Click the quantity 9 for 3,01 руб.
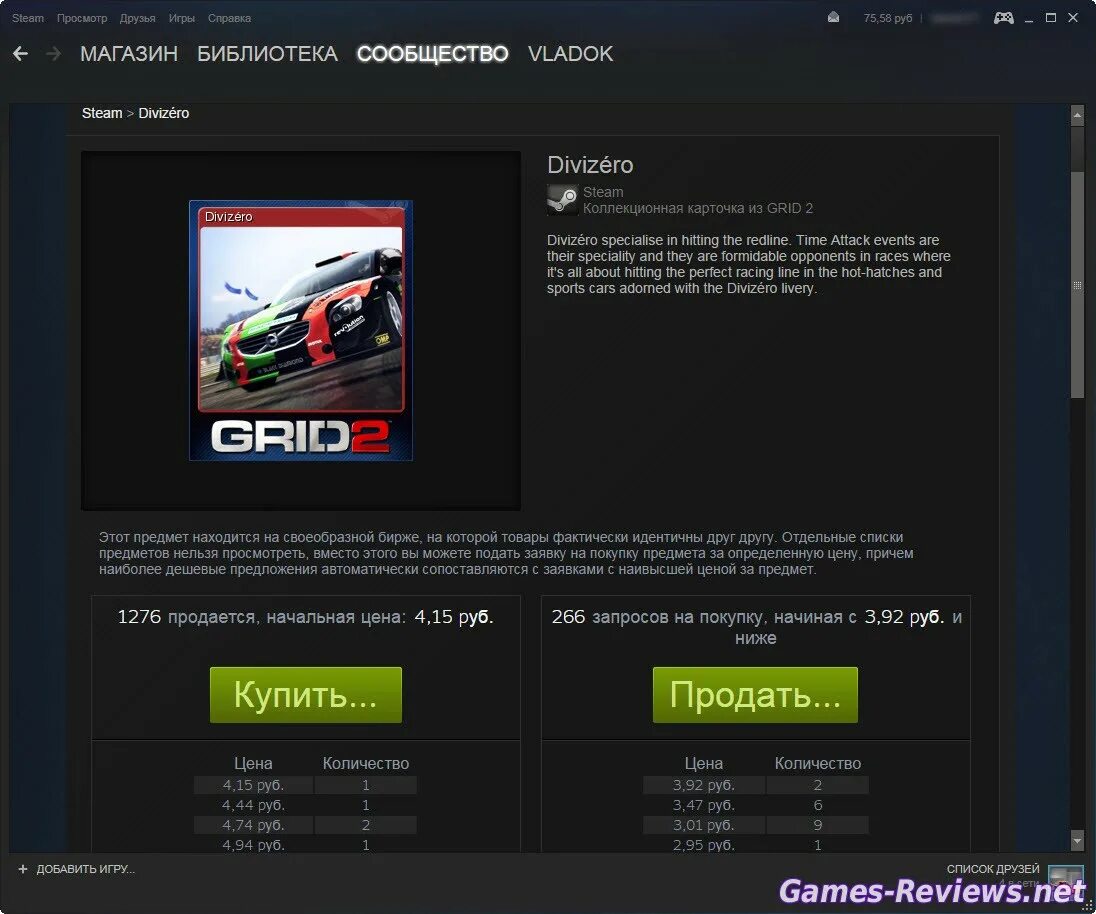Image resolution: width=1096 pixels, height=914 pixels. 817,825
